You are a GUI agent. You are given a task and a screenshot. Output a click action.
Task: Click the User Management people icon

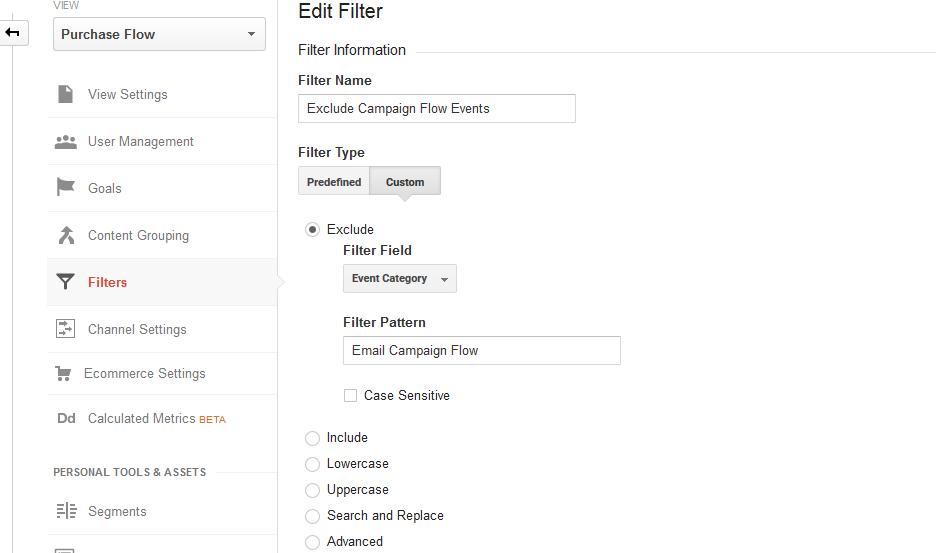pyautogui.click(x=66, y=141)
